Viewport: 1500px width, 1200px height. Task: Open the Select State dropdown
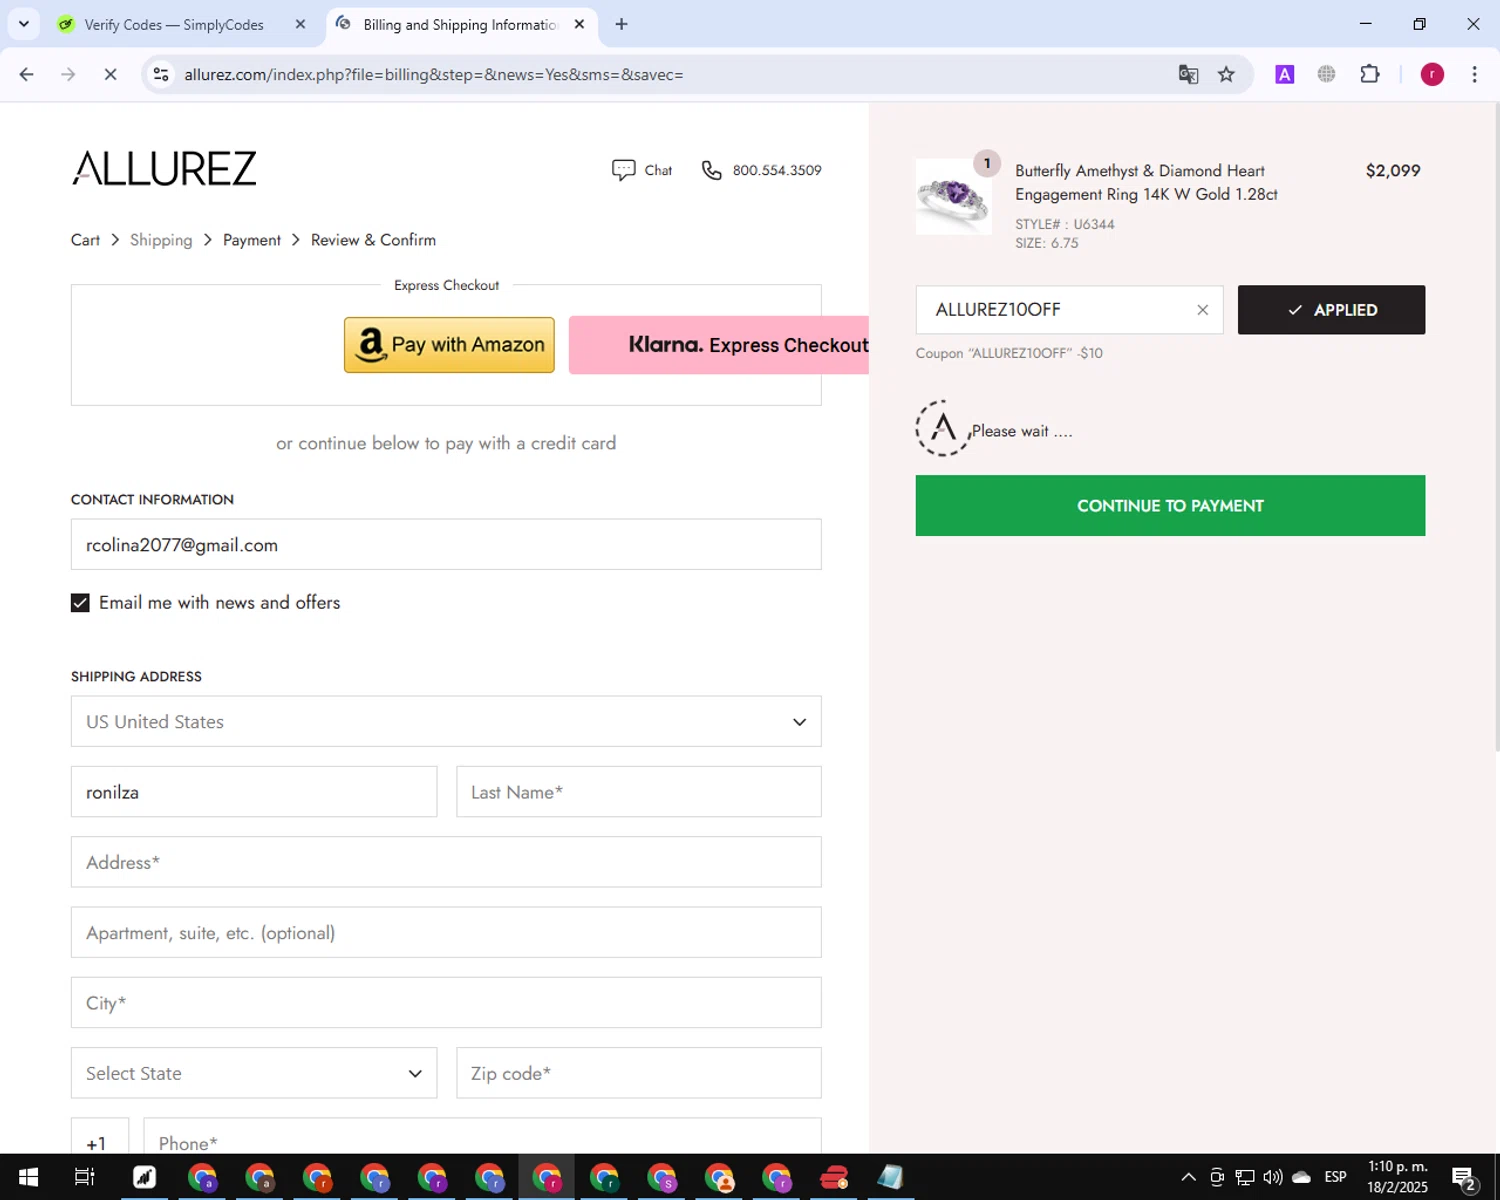click(x=254, y=1073)
